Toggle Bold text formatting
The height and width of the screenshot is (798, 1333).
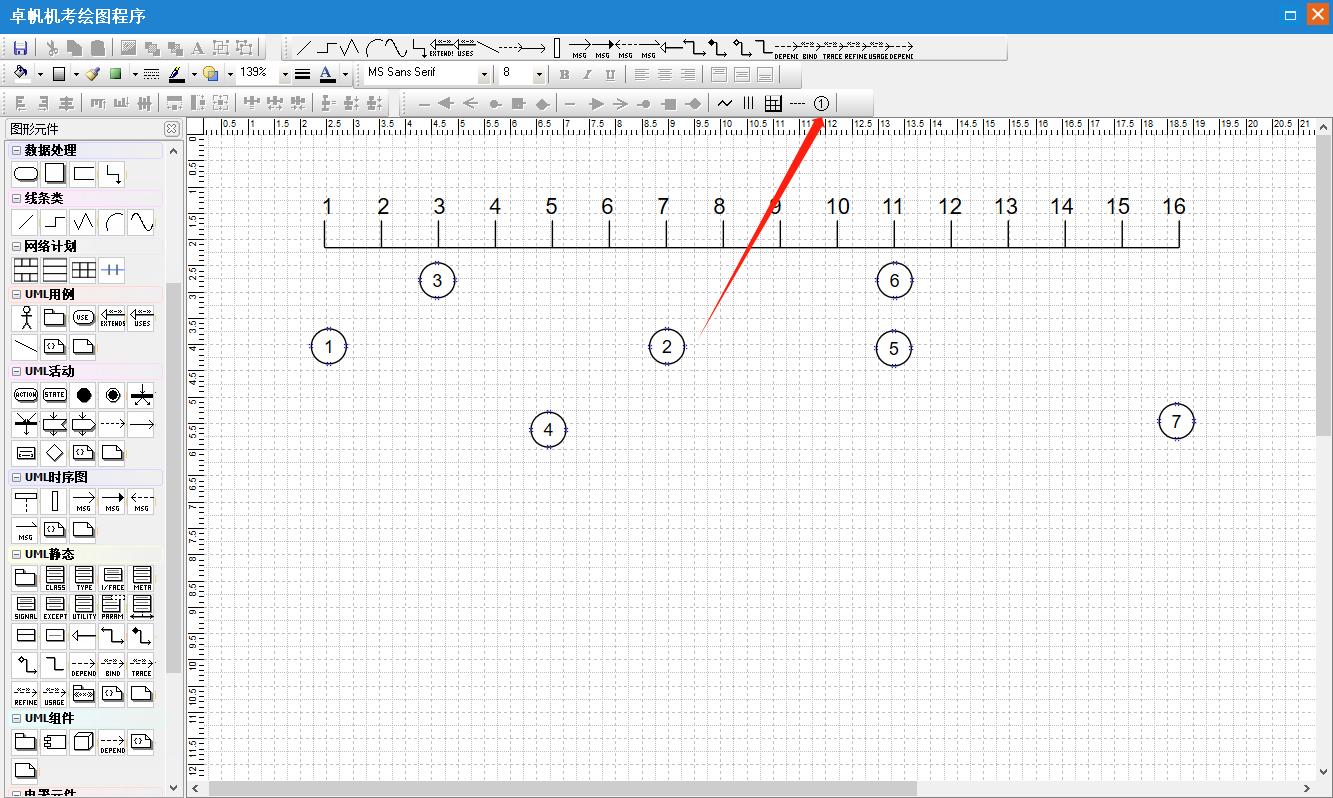pyautogui.click(x=564, y=74)
